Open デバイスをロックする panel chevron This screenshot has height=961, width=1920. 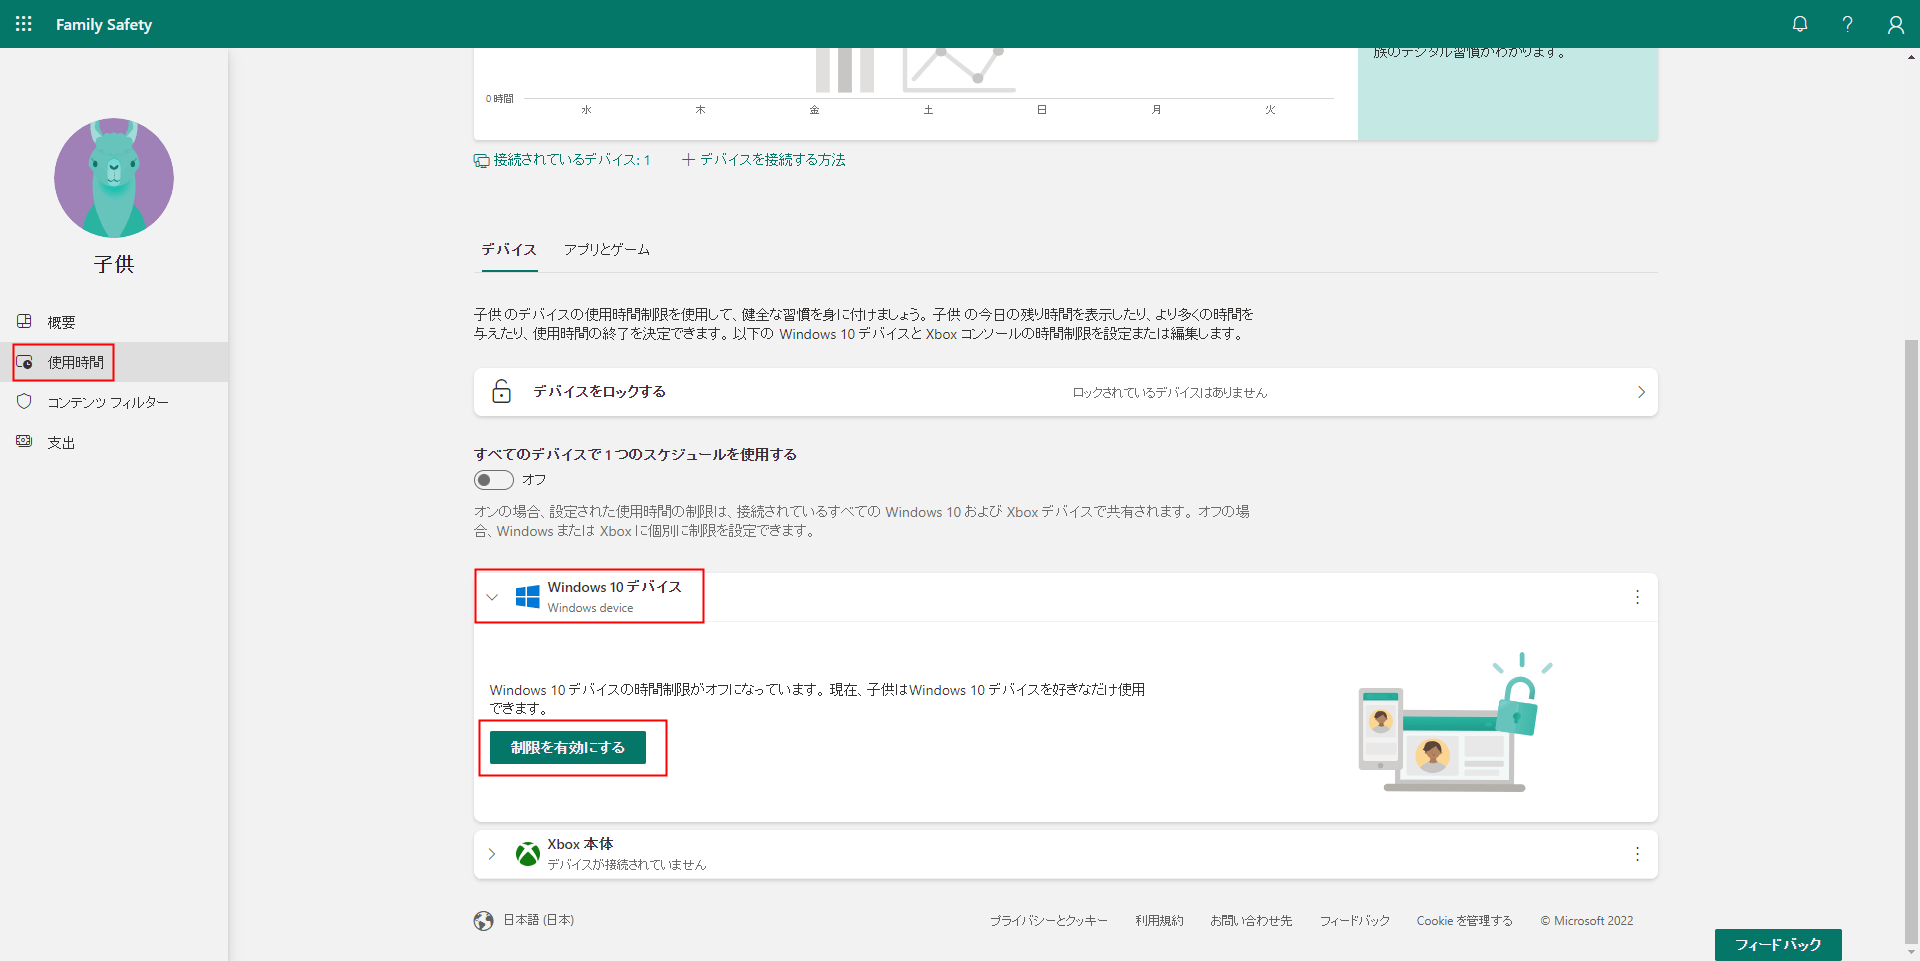coord(1640,392)
